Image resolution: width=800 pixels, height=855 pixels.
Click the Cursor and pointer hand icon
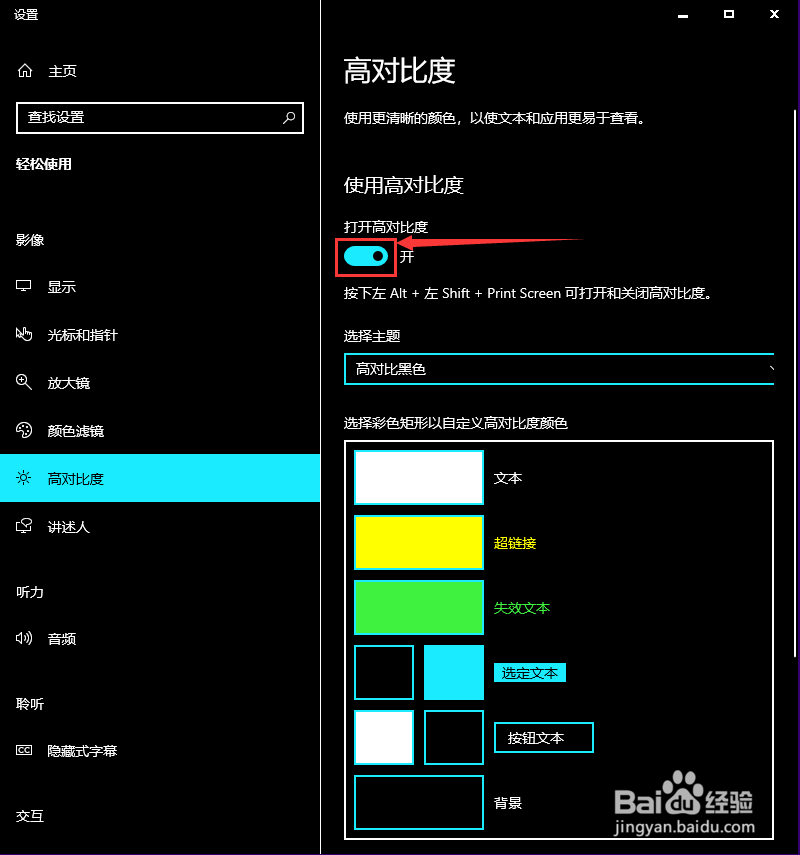[23, 334]
